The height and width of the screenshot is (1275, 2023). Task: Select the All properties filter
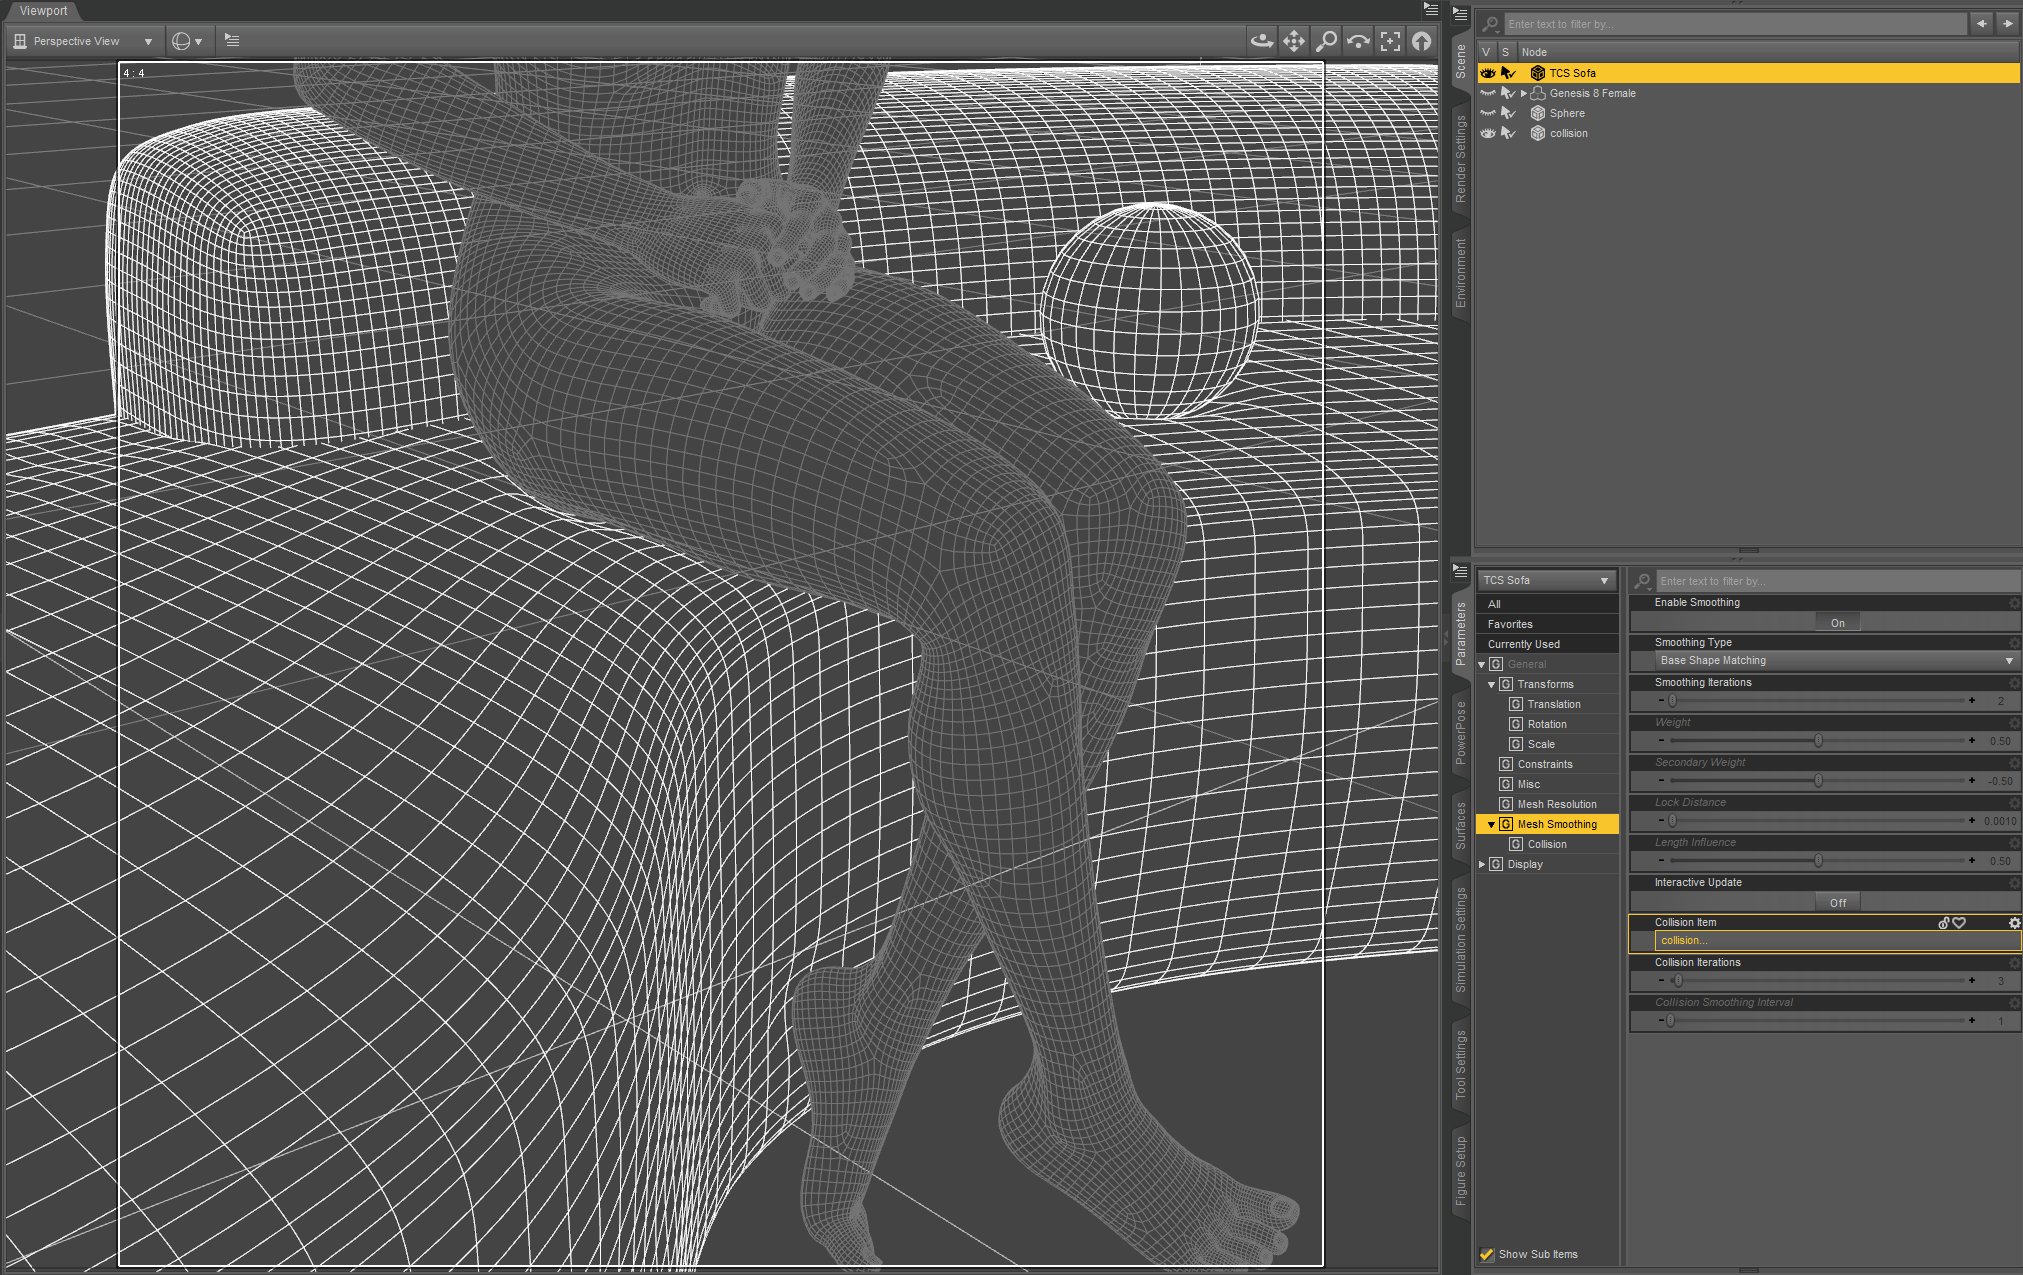pos(1547,604)
